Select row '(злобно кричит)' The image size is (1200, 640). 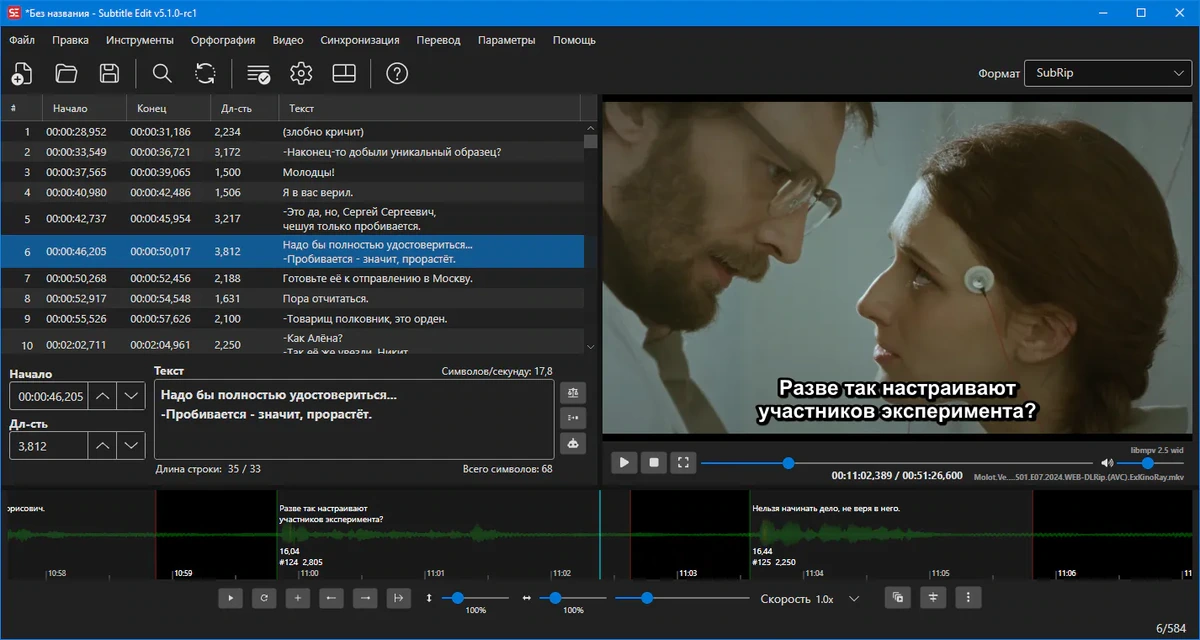[x=292, y=132]
